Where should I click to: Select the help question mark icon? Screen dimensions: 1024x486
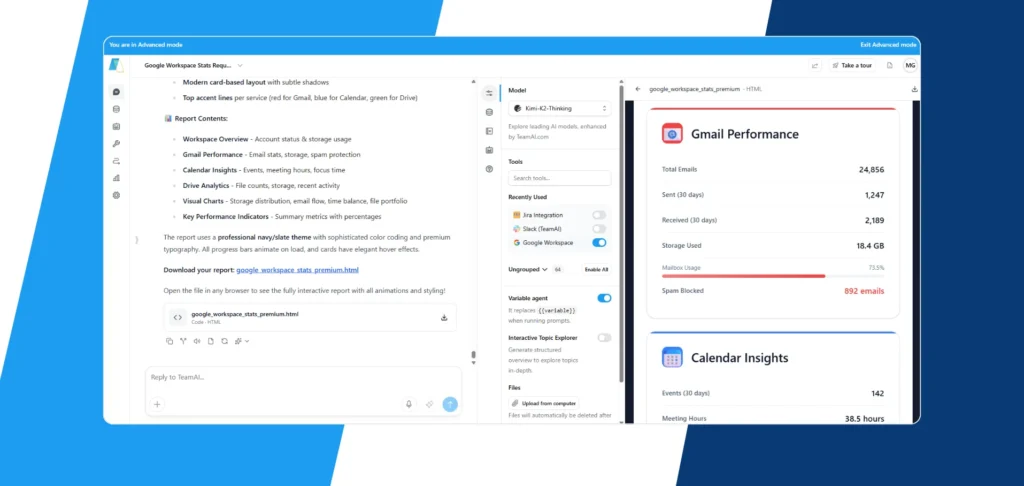[489, 169]
